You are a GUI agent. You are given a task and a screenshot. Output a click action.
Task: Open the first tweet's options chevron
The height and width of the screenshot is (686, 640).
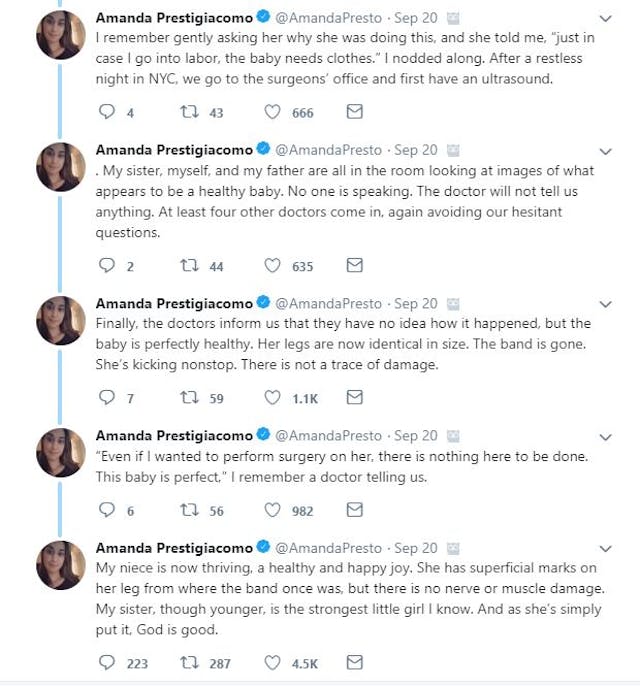(605, 19)
